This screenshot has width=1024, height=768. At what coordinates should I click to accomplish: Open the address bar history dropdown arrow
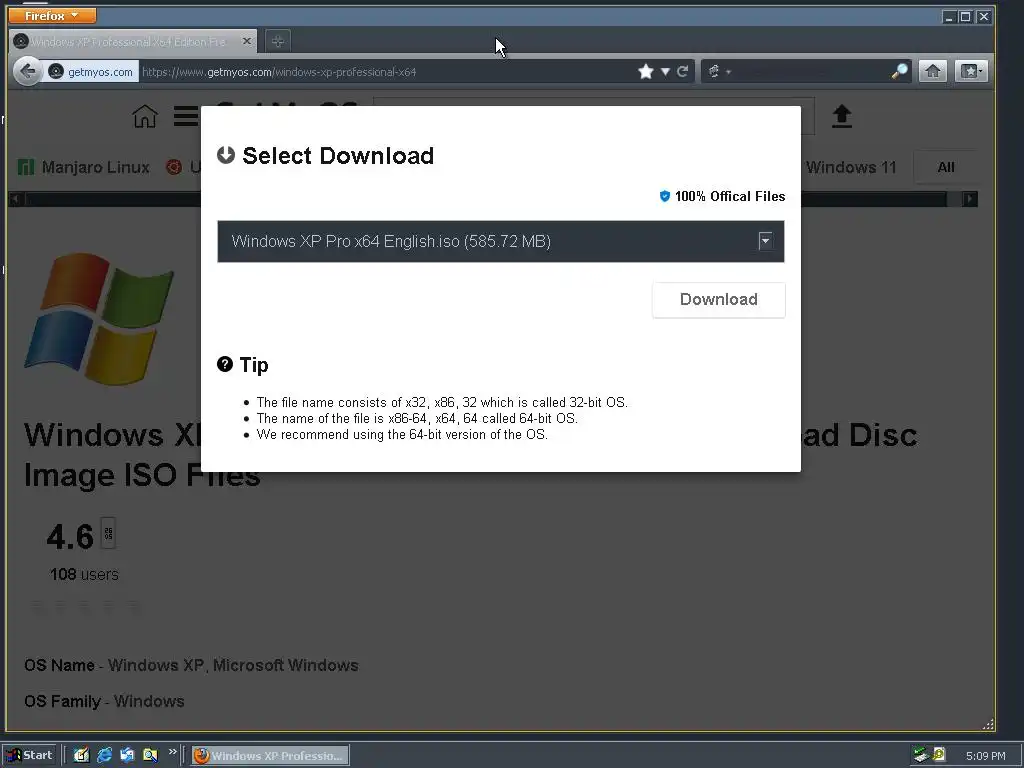[x=665, y=72]
